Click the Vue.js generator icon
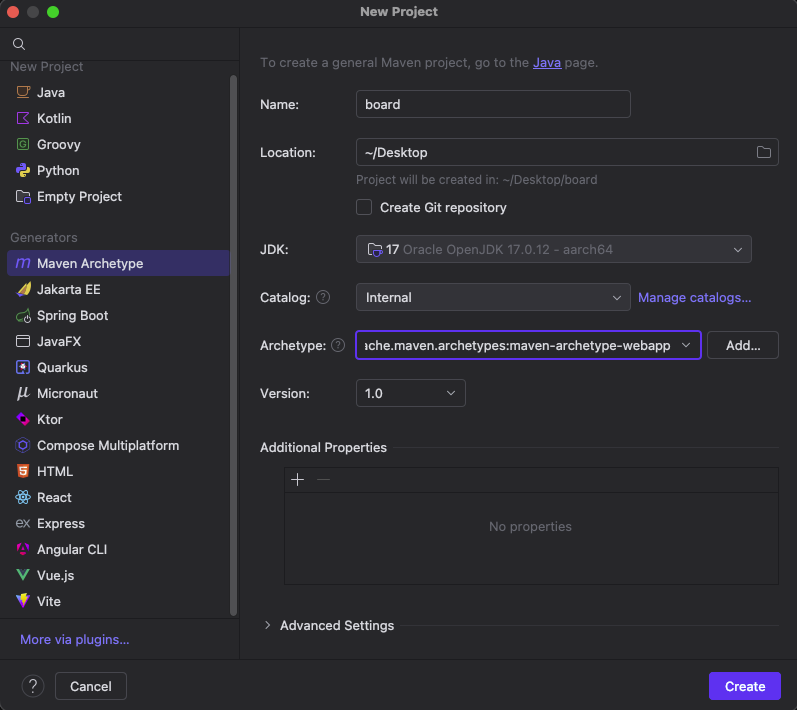This screenshot has height=710, width=797. click(x=23, y=575)
